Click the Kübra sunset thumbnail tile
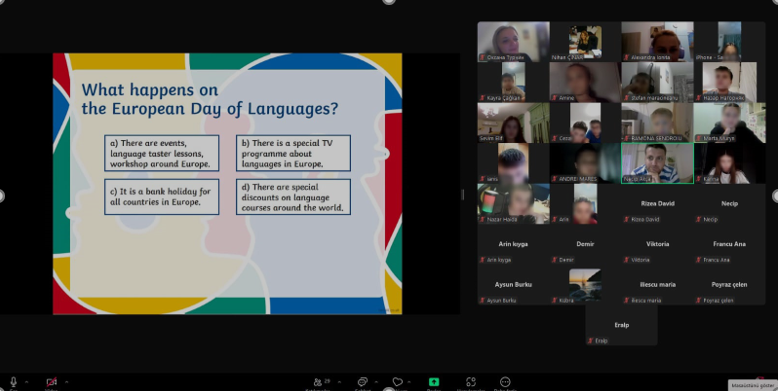Viewport: 778px width, 391px height. (585, 285)
